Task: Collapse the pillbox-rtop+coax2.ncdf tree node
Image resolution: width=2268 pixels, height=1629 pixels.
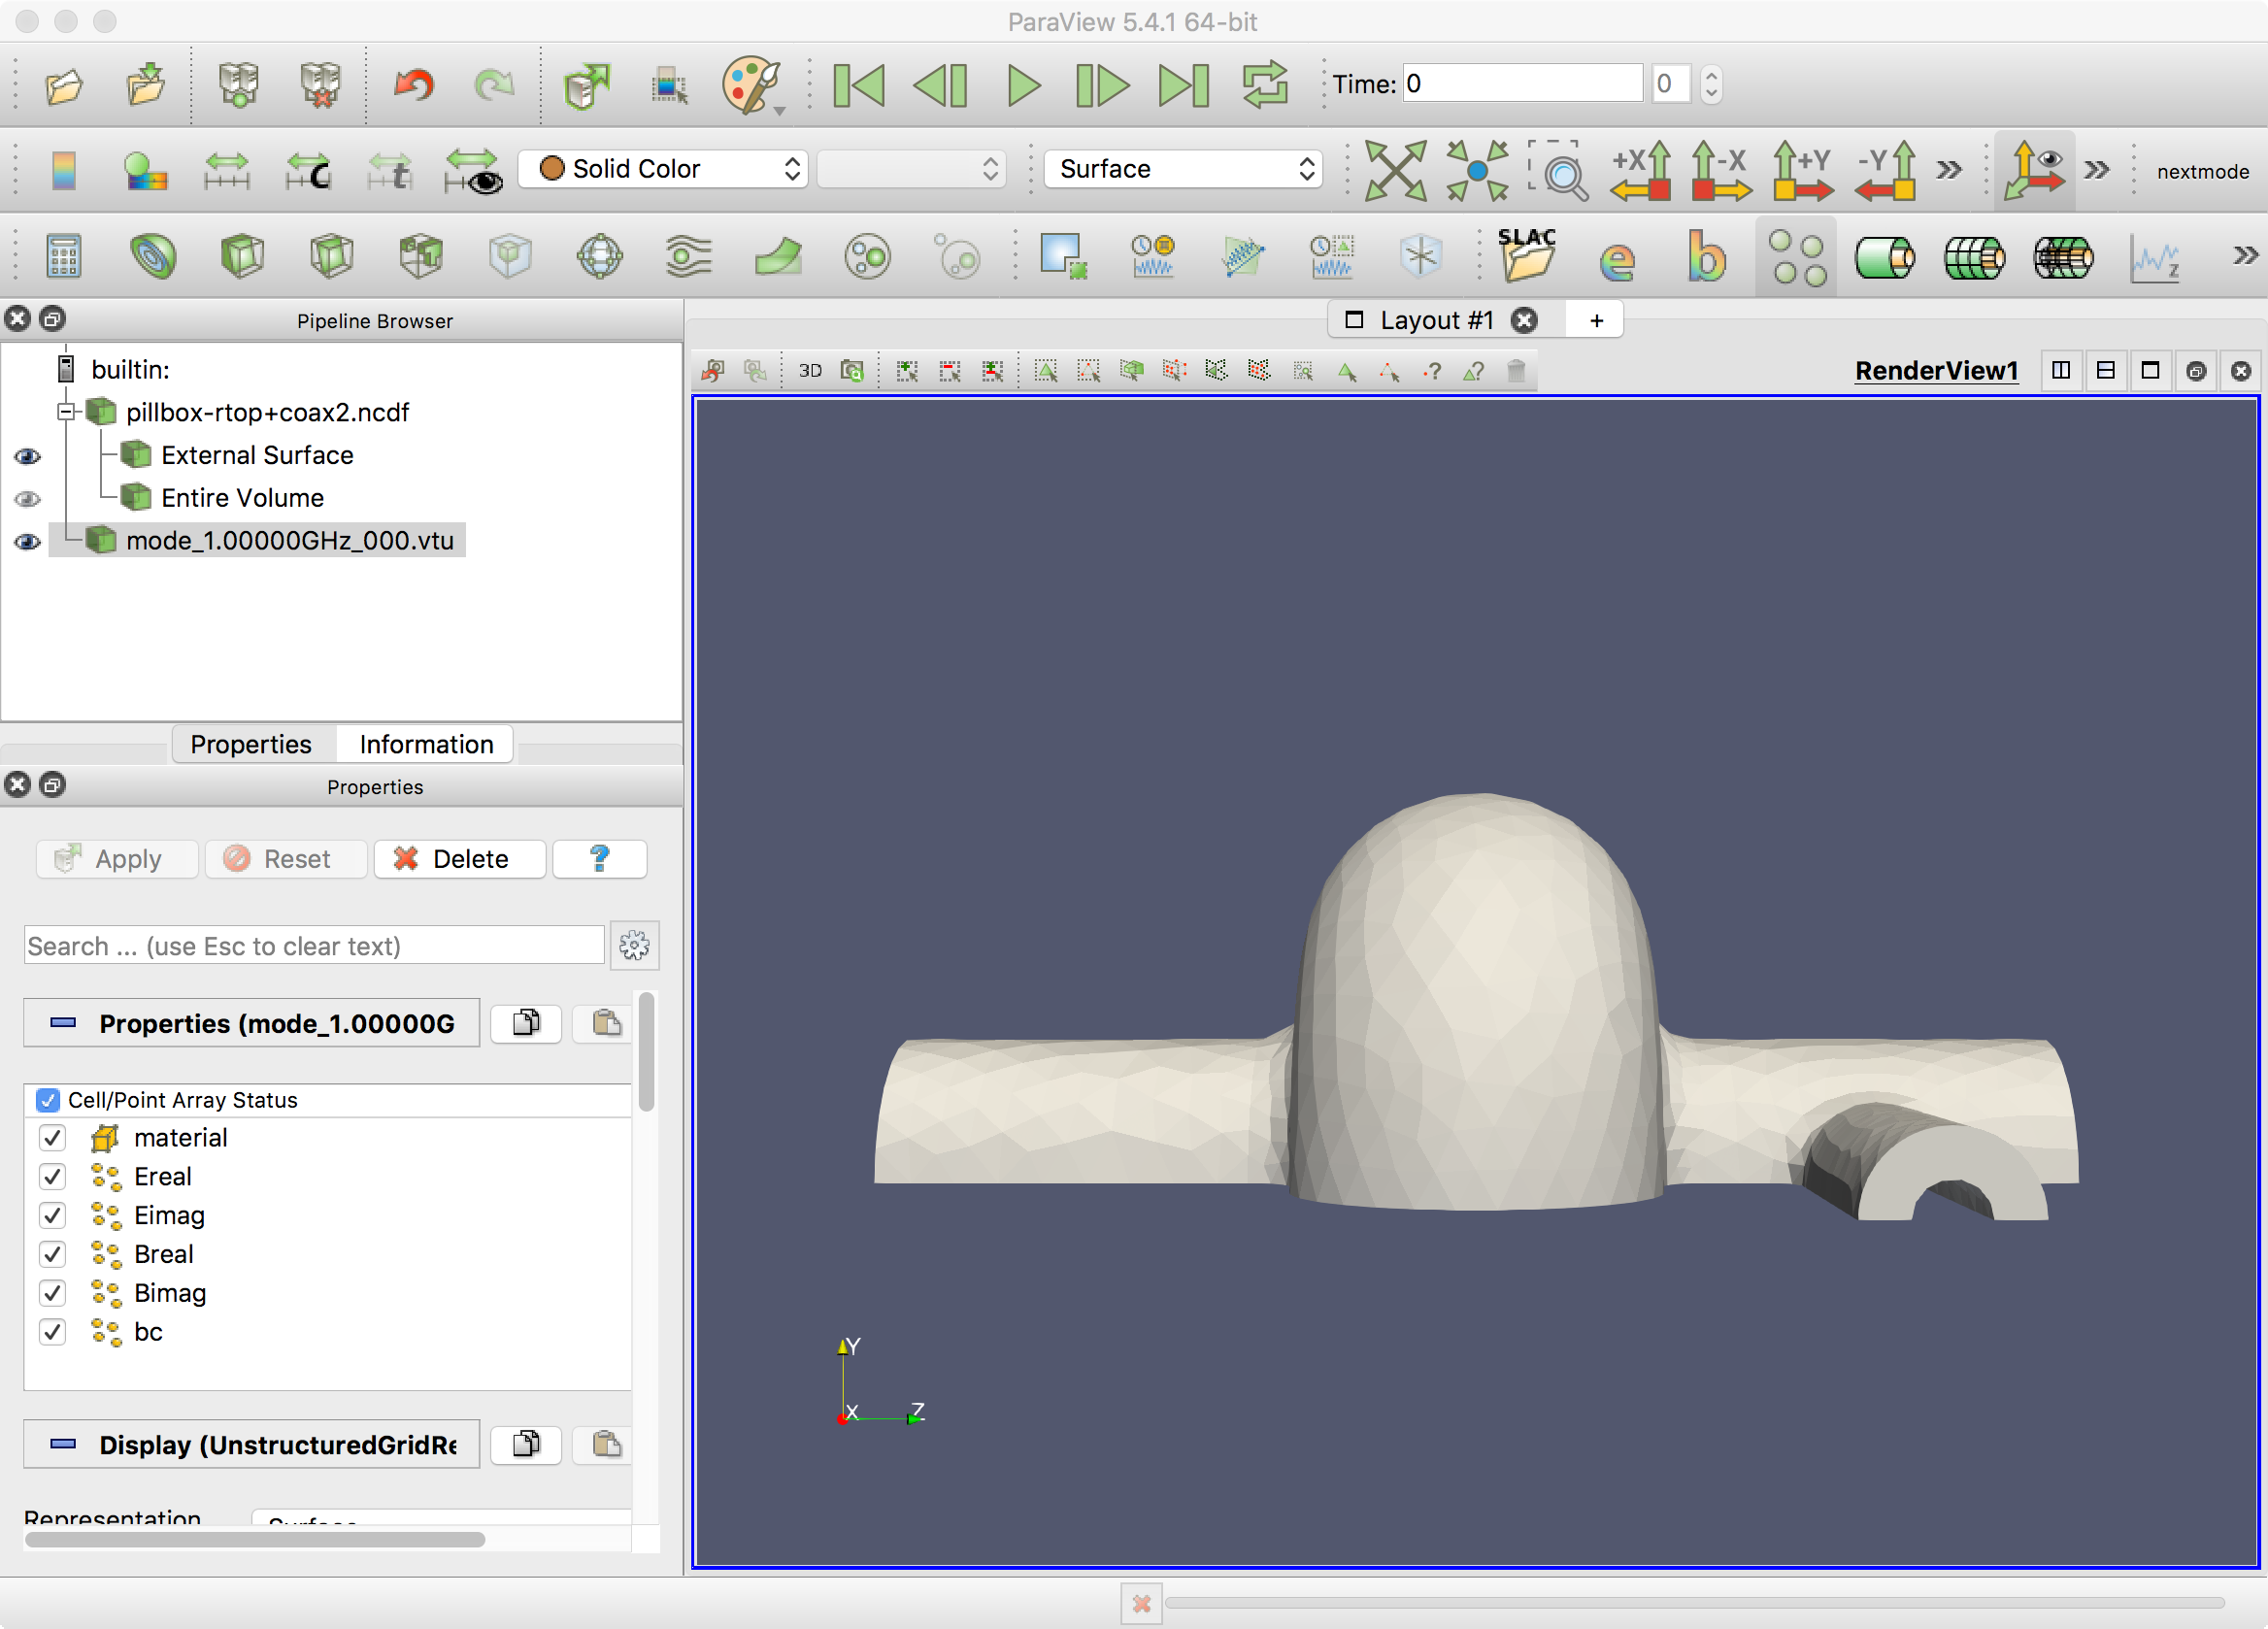Action: click(66, 412)
